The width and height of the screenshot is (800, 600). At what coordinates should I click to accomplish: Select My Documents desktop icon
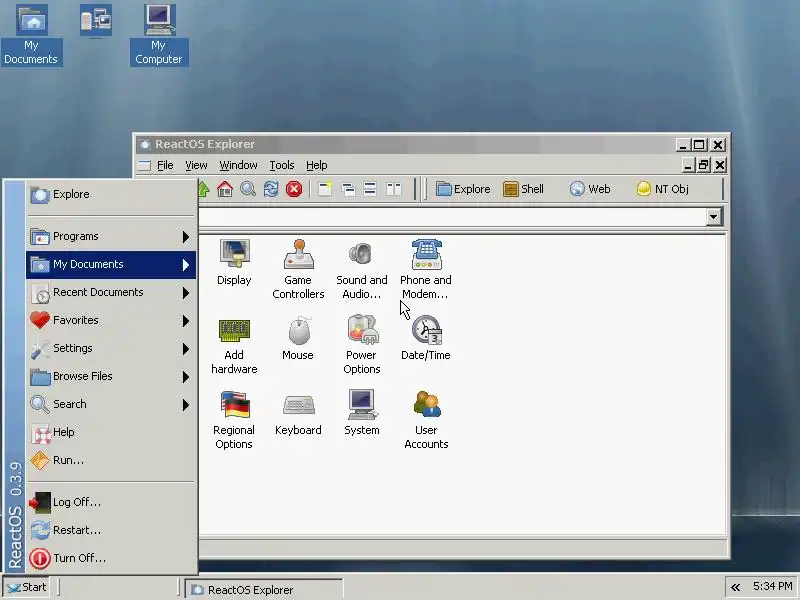(x=32, y=35)
